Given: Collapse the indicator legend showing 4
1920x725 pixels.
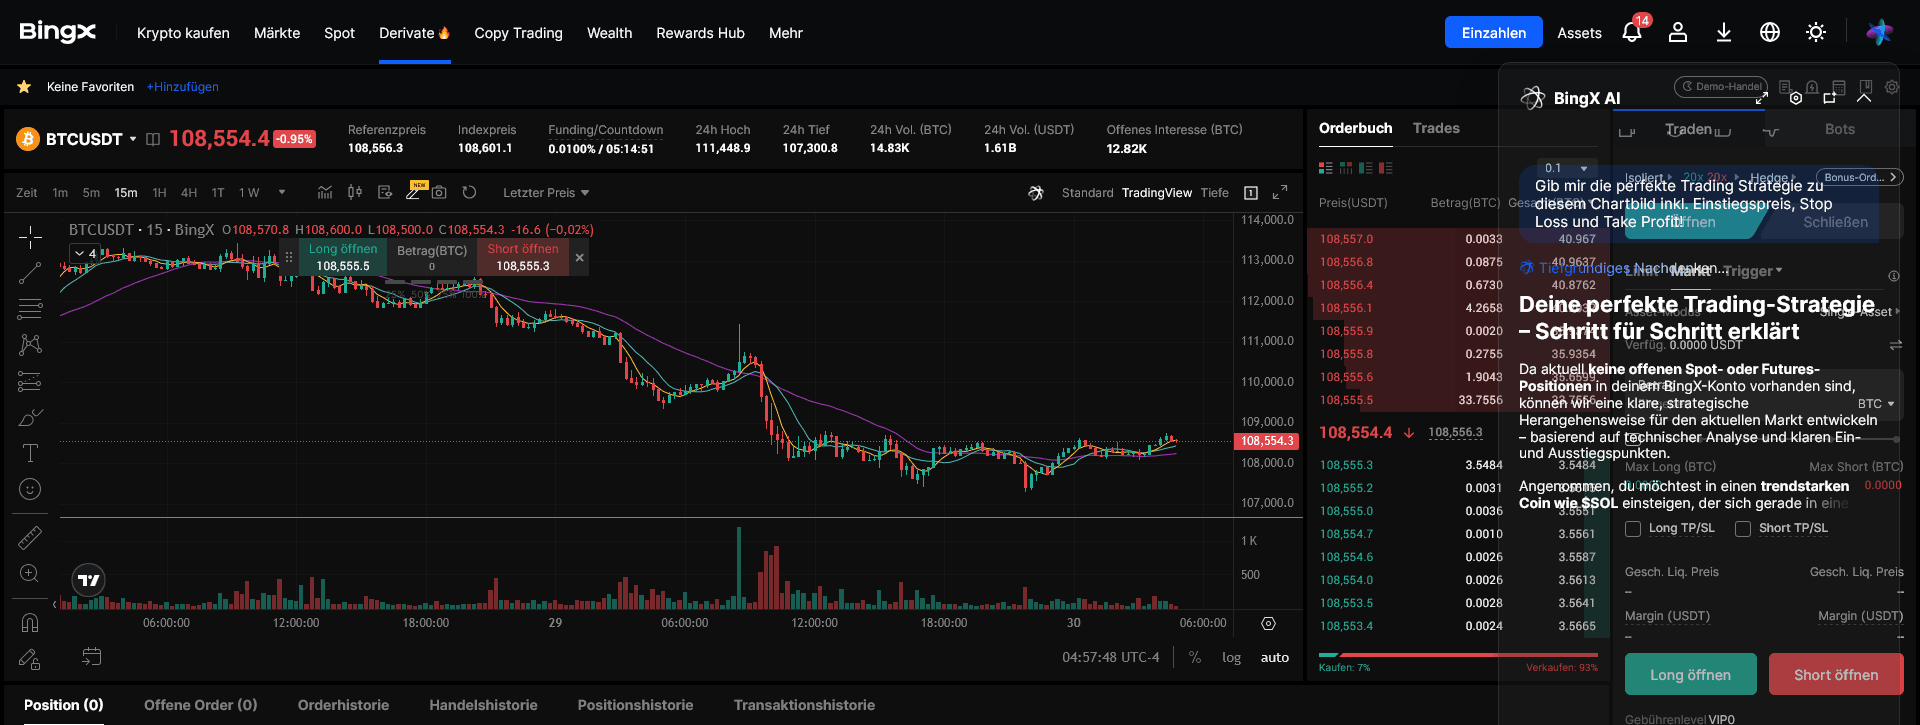Looking at the screenshot, I should 86,254.
